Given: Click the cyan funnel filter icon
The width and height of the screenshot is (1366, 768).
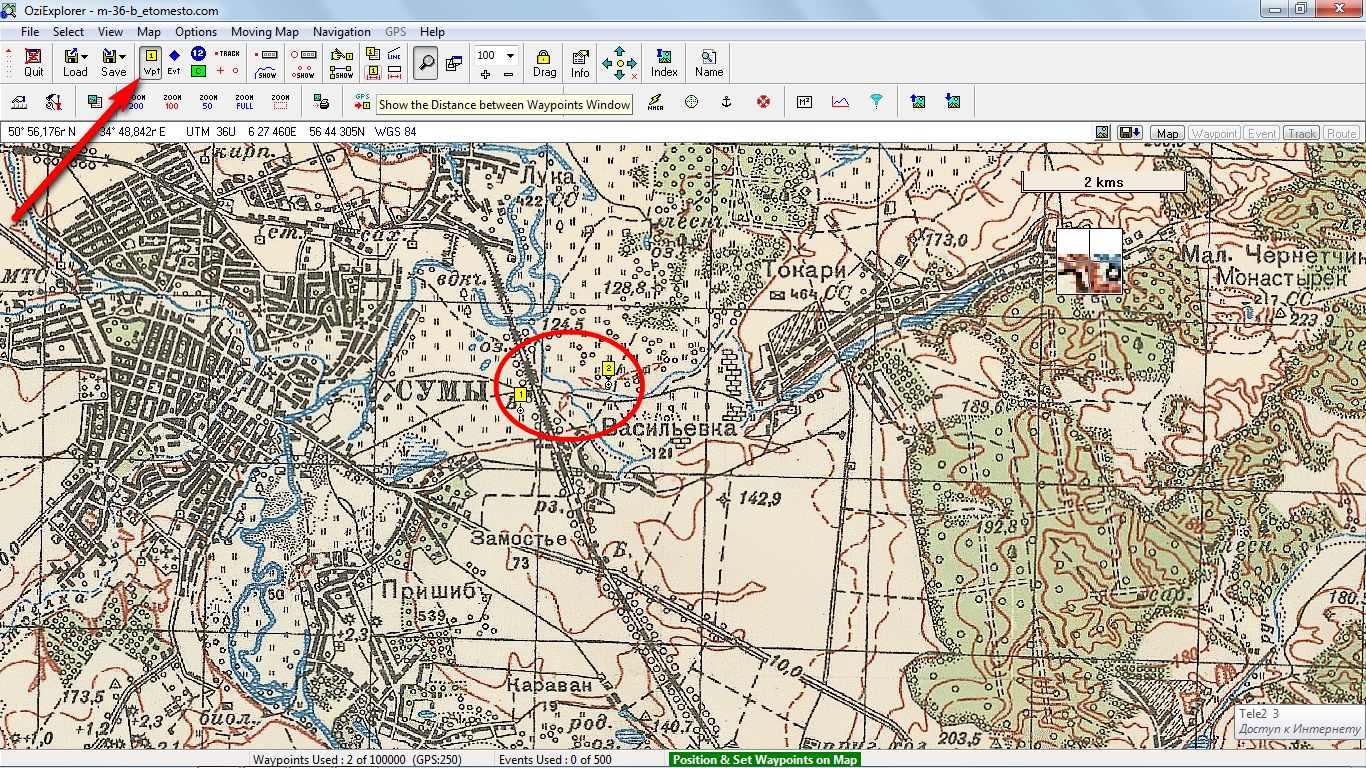Looking at the screenshot, I should pos(877,101).
